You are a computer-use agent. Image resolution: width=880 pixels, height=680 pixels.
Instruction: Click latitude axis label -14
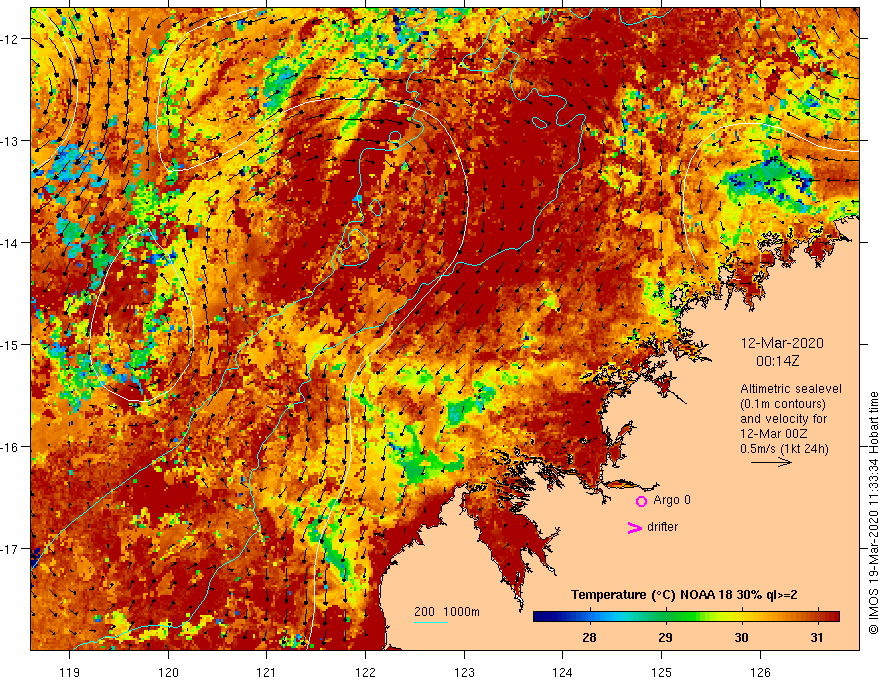10,243
